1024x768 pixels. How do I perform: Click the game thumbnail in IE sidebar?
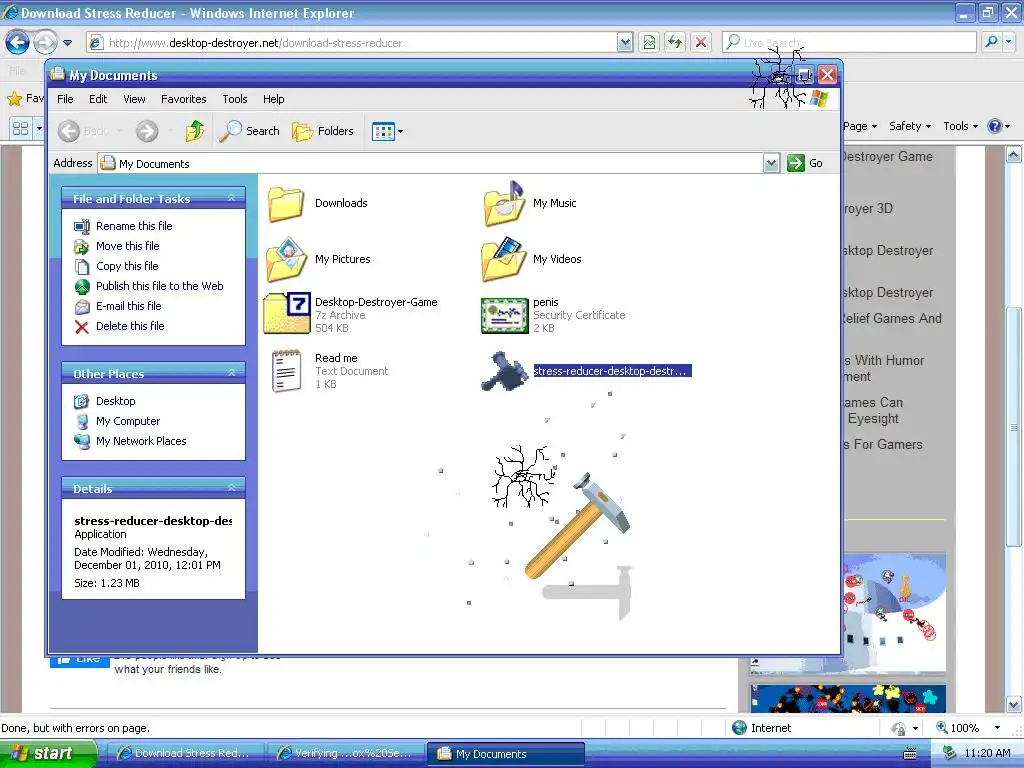tap(893, 613)
